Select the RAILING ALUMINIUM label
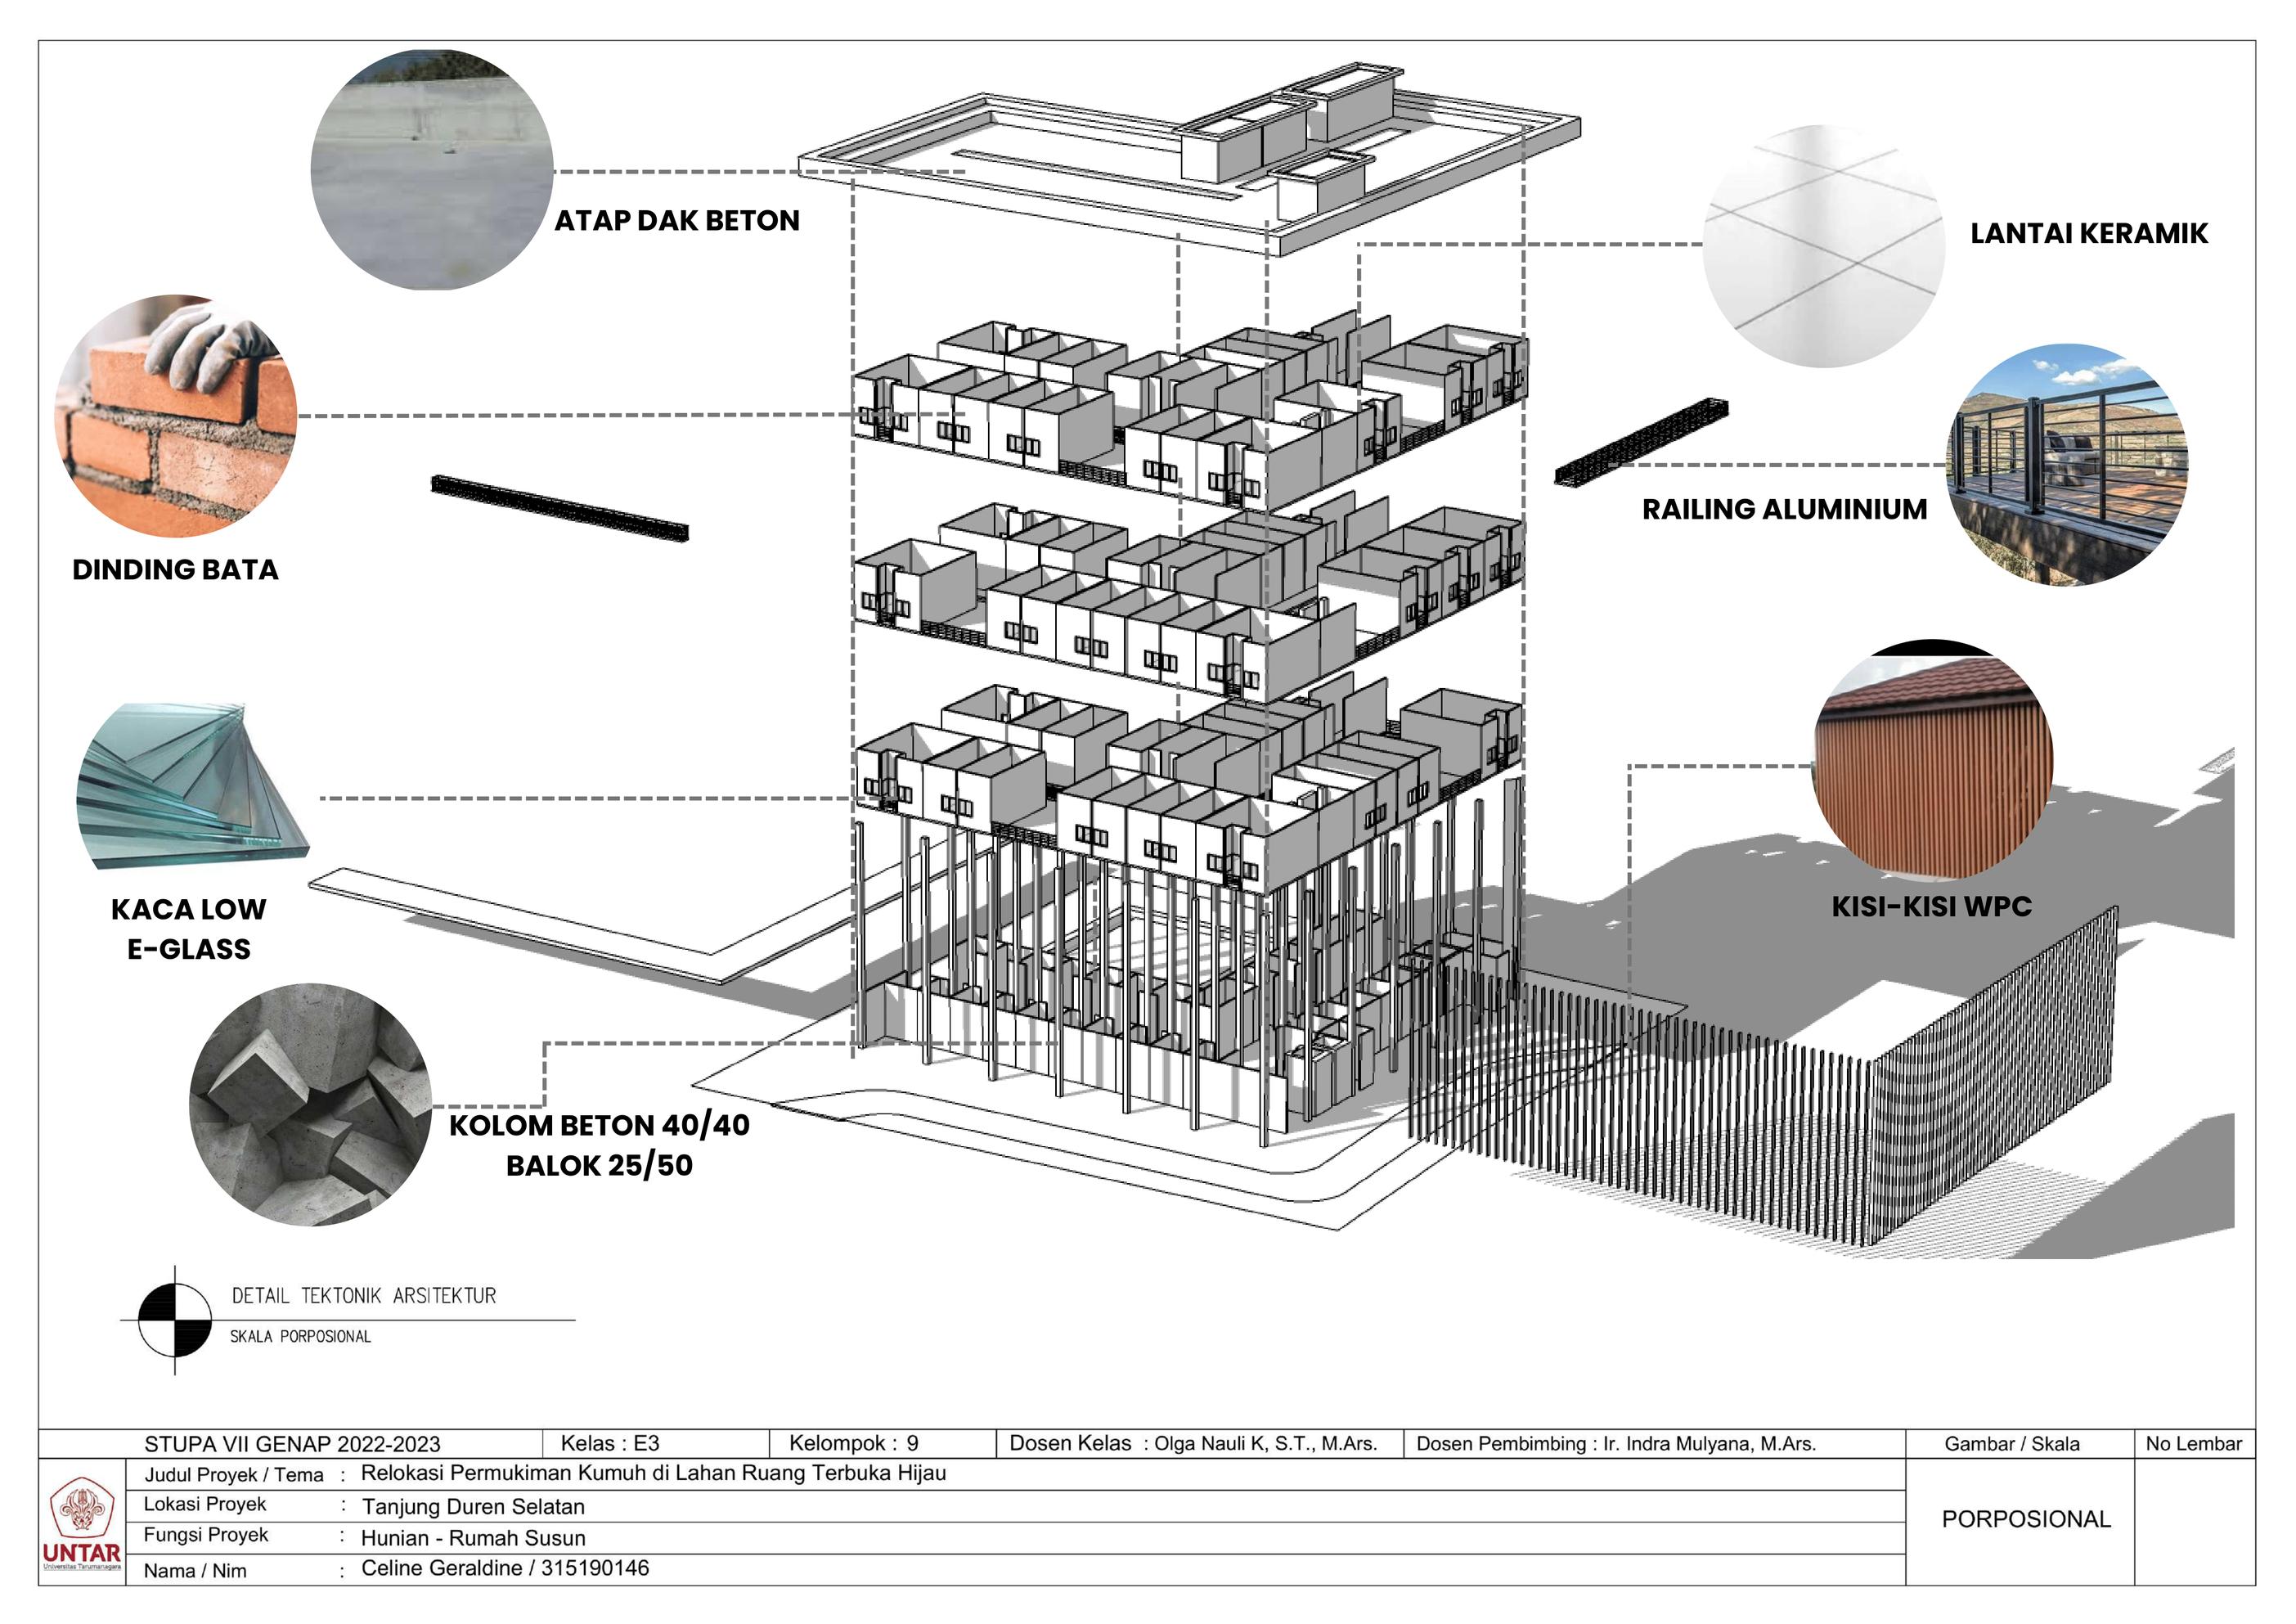This screenshot has width=2296, height=1624. (1784, 510)
